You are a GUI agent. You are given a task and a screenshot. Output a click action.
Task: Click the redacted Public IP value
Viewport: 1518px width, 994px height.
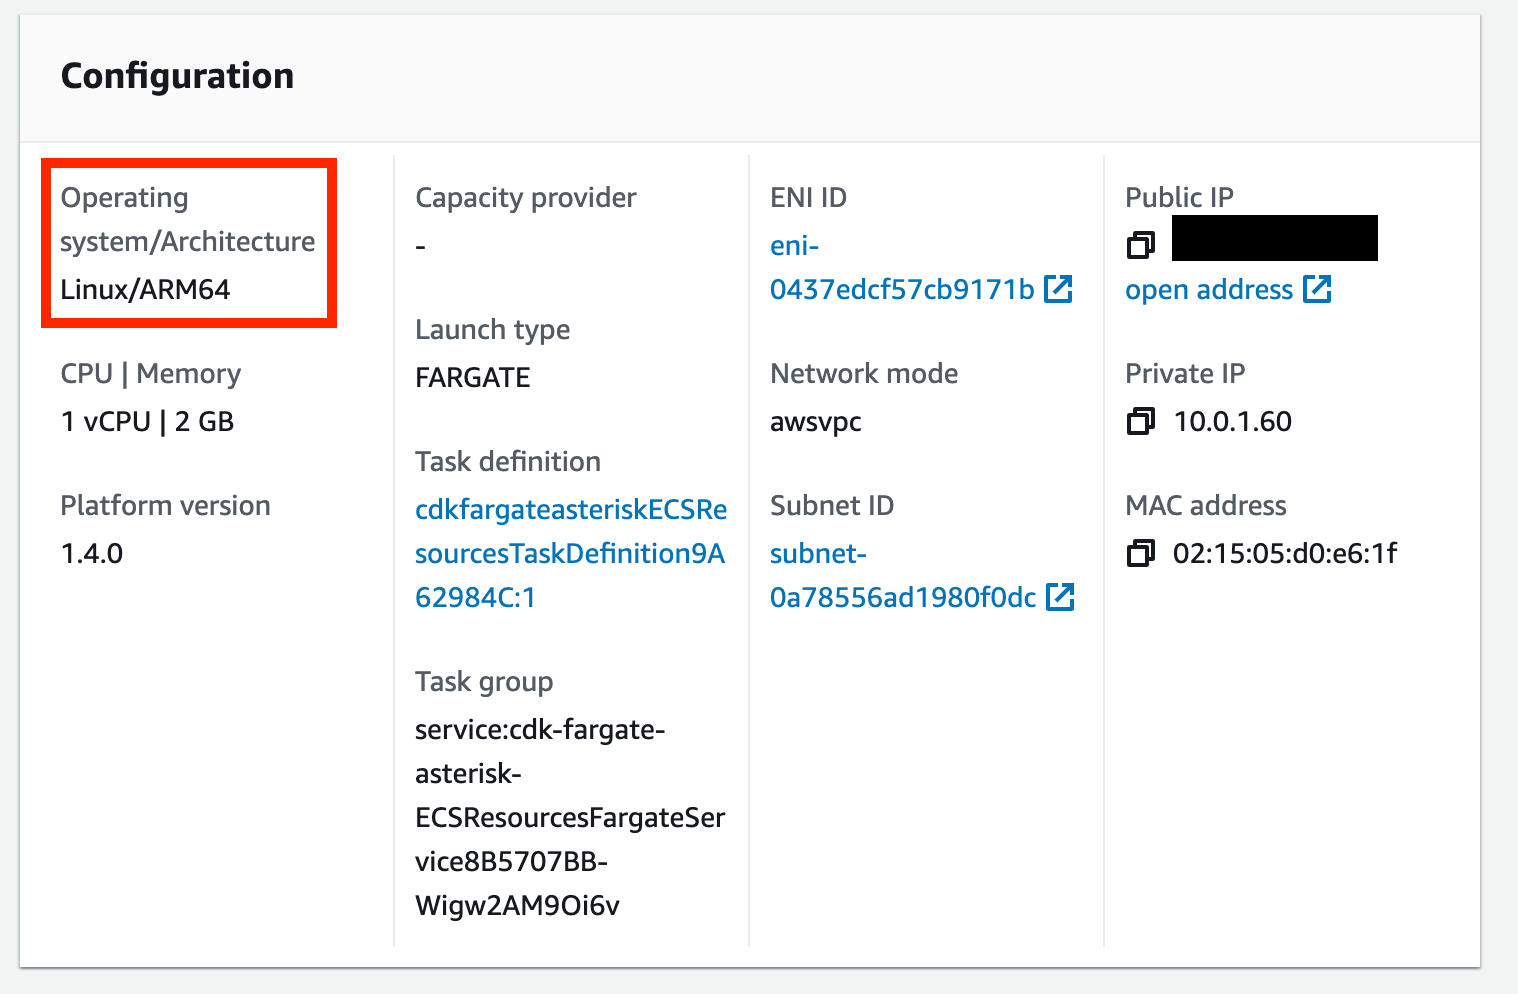1274,239
